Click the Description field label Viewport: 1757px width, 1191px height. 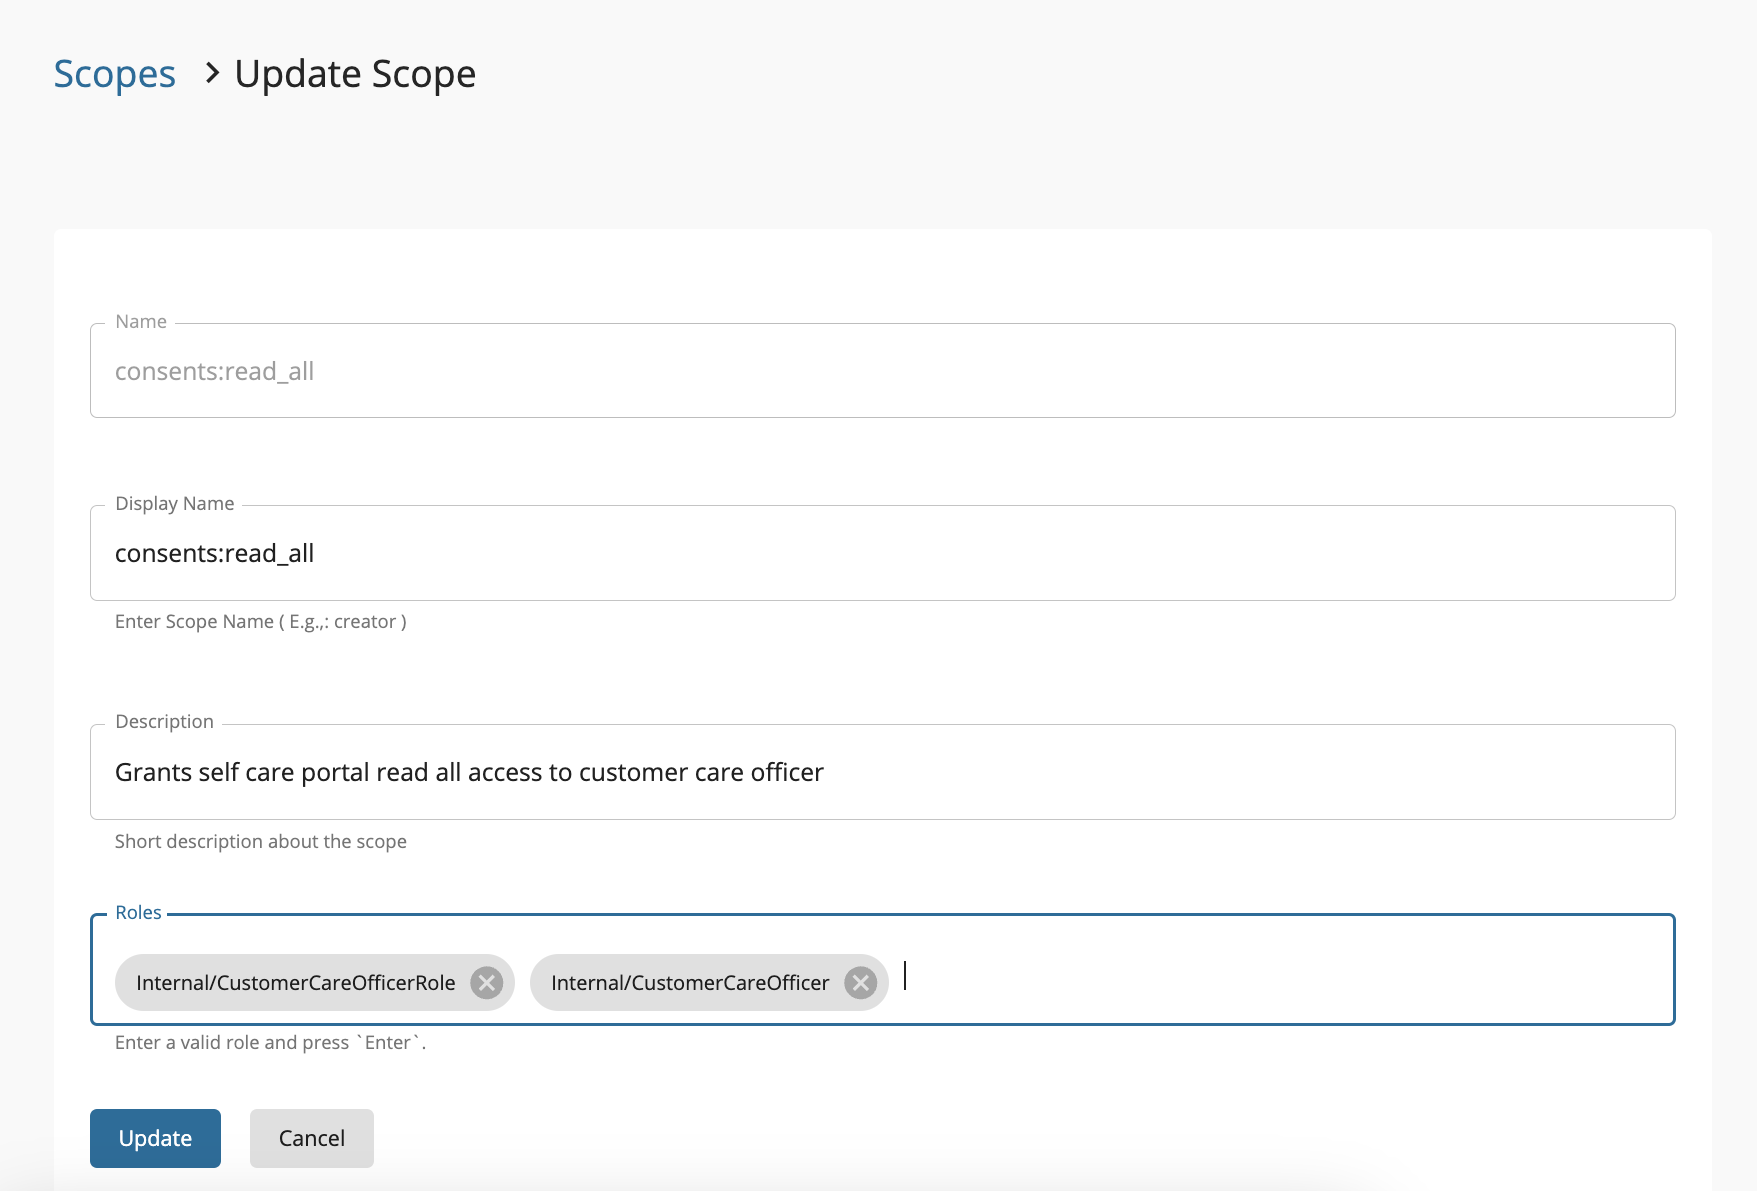tap(165, 721)
